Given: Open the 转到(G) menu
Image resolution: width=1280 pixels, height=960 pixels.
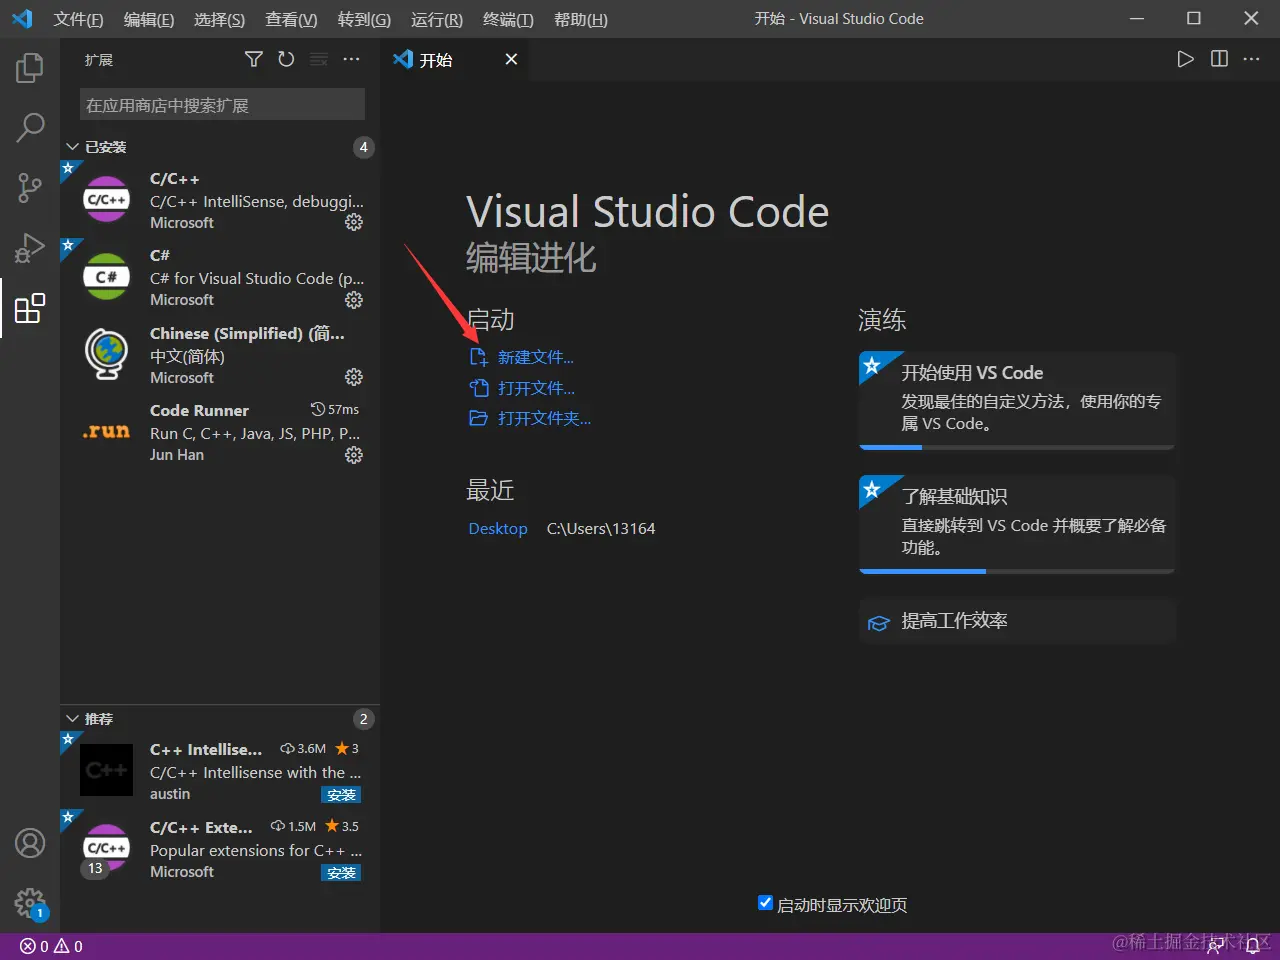Looking at the screenshot, I should pos(364,19).
